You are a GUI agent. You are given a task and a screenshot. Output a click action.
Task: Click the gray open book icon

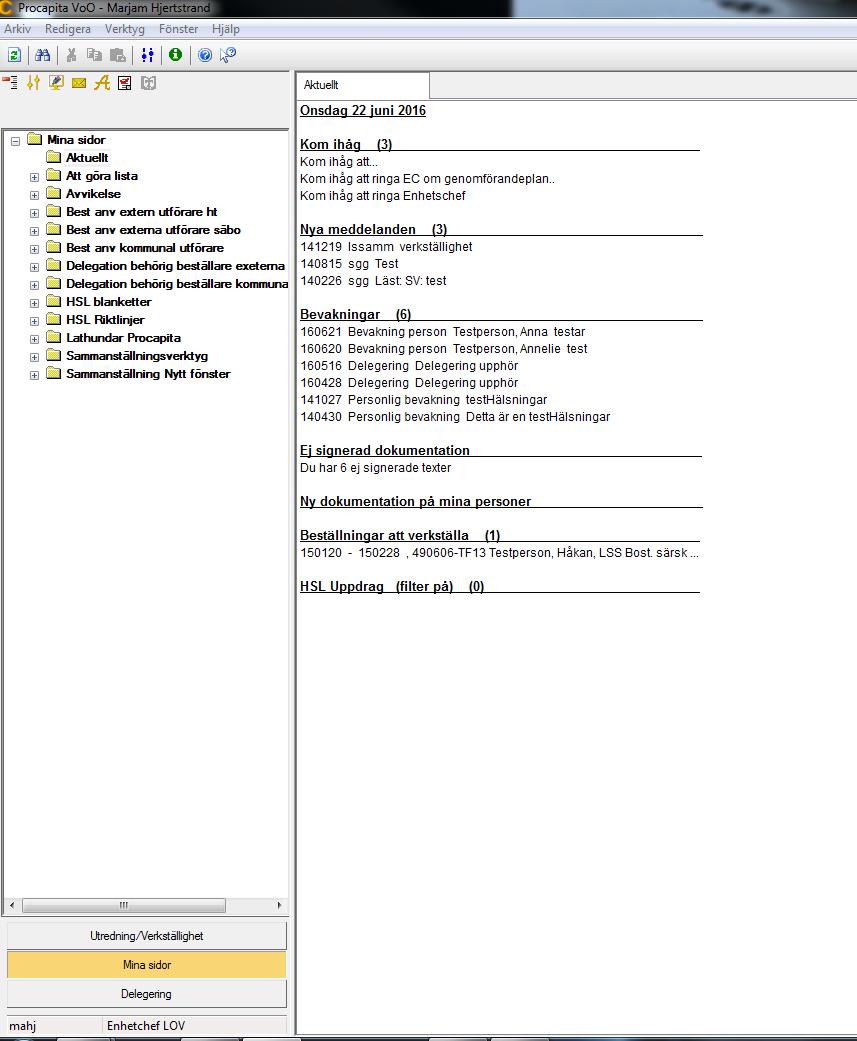point(148,83)
